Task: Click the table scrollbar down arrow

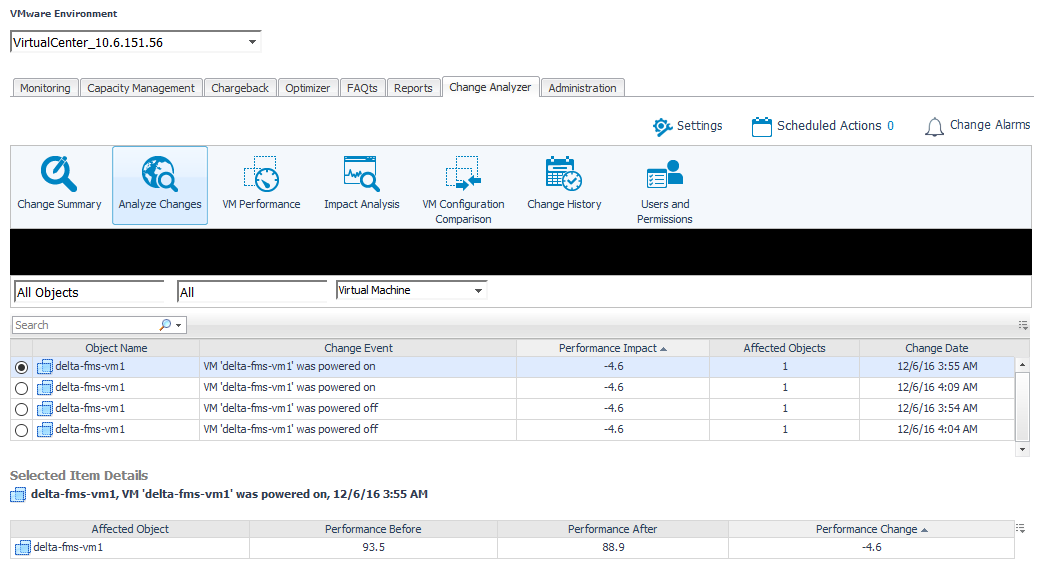Action: tap(1022, 450)
